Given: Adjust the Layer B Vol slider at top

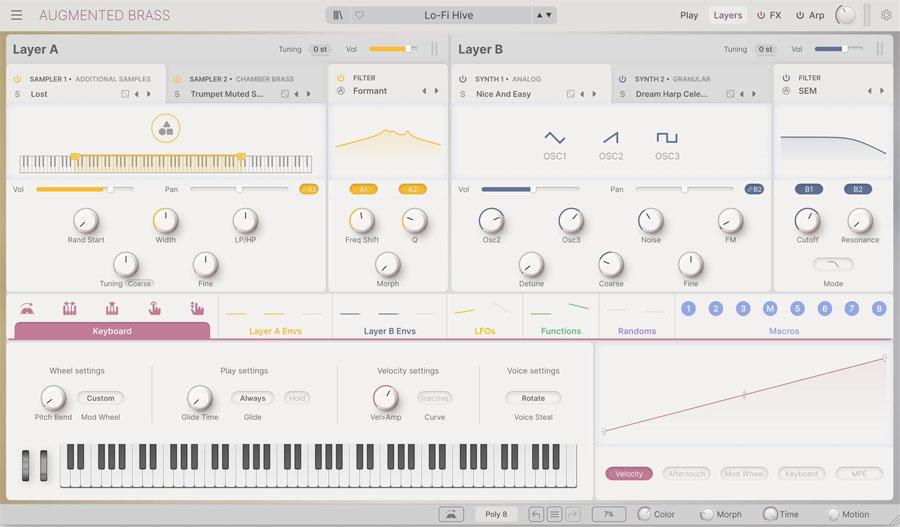Looking at the screenshot, I should 838,49.
